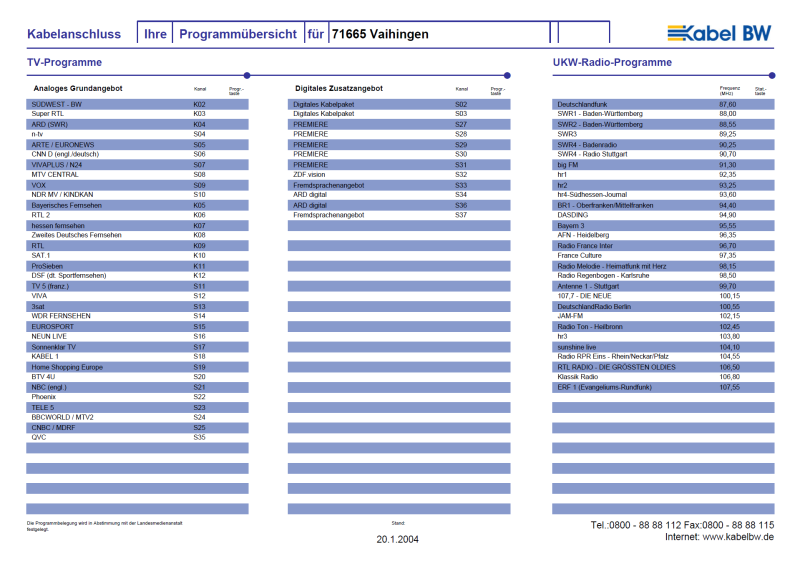Screen dimensions: 800x566
Task: Click the Phoenix channel row
Action: [x=137, y=397]
